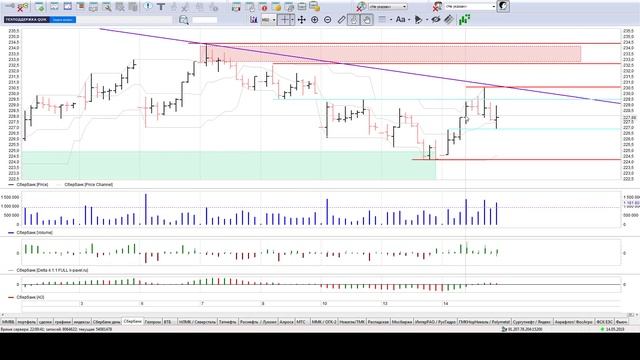Click the blue exclamation info icon
The image size is (640, 360).
[148, 6]
